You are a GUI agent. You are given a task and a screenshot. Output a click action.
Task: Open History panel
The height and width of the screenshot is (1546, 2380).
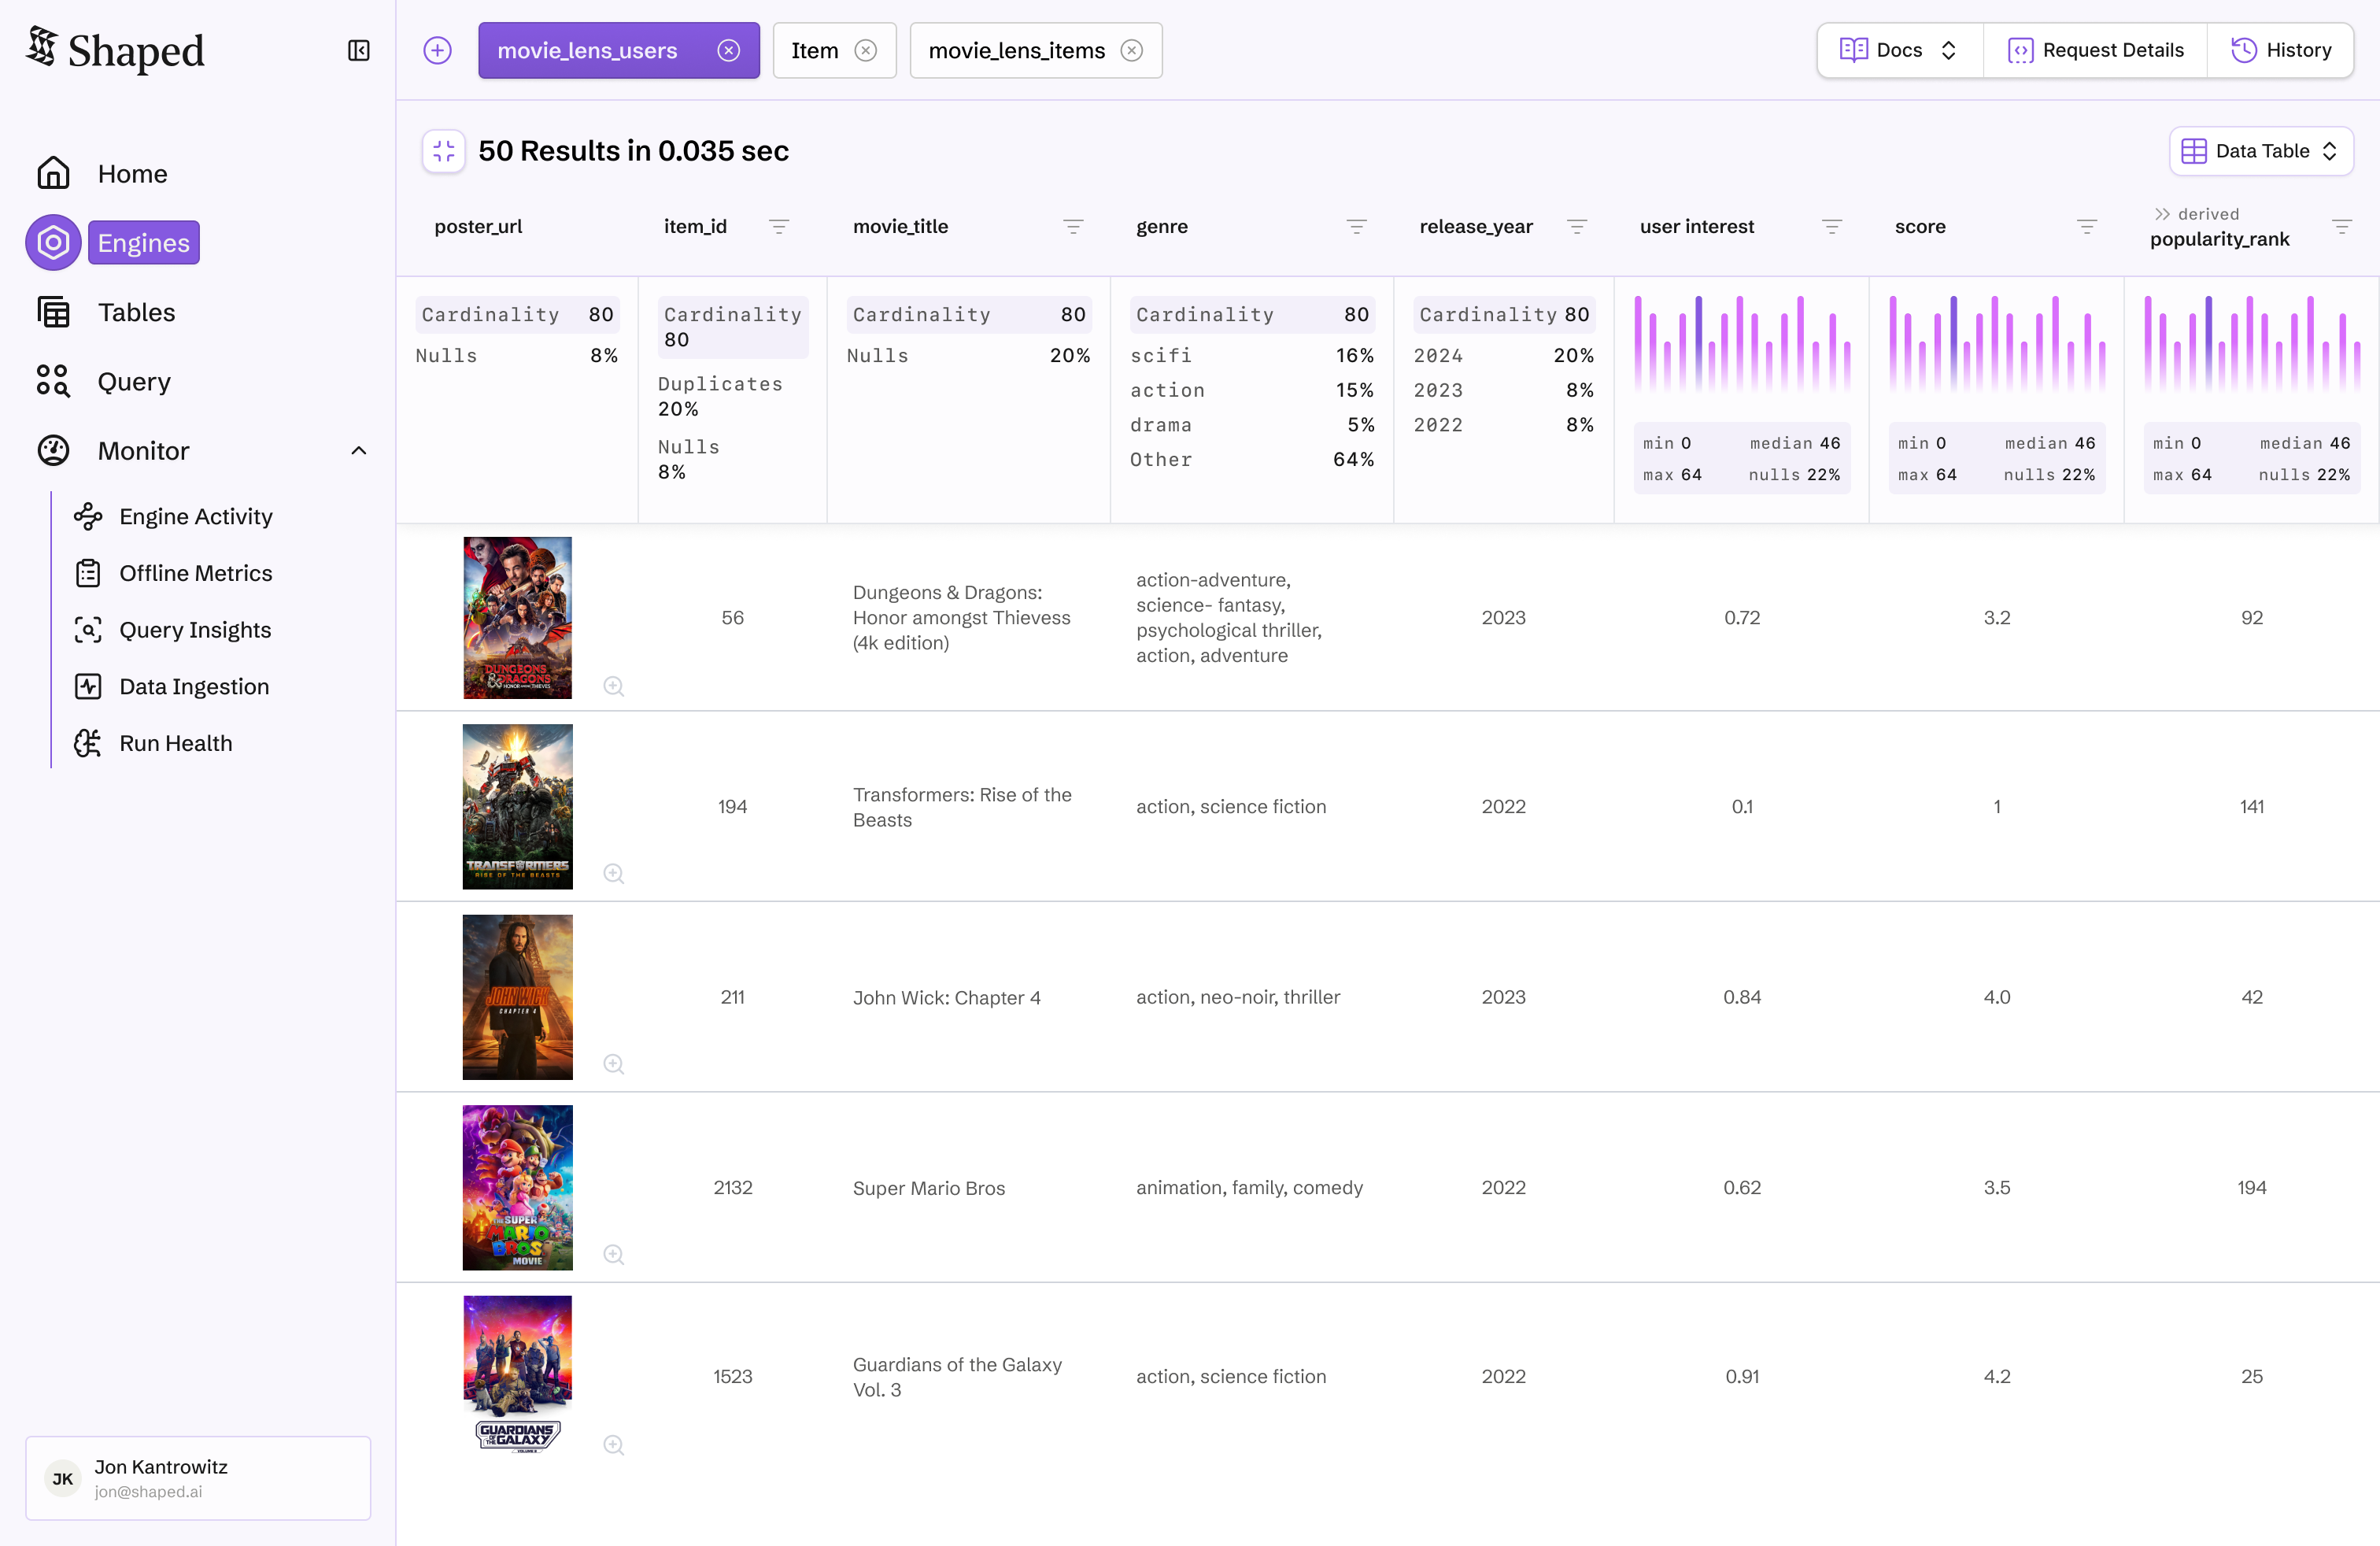pyautogui.click(x=2281, y=50)
